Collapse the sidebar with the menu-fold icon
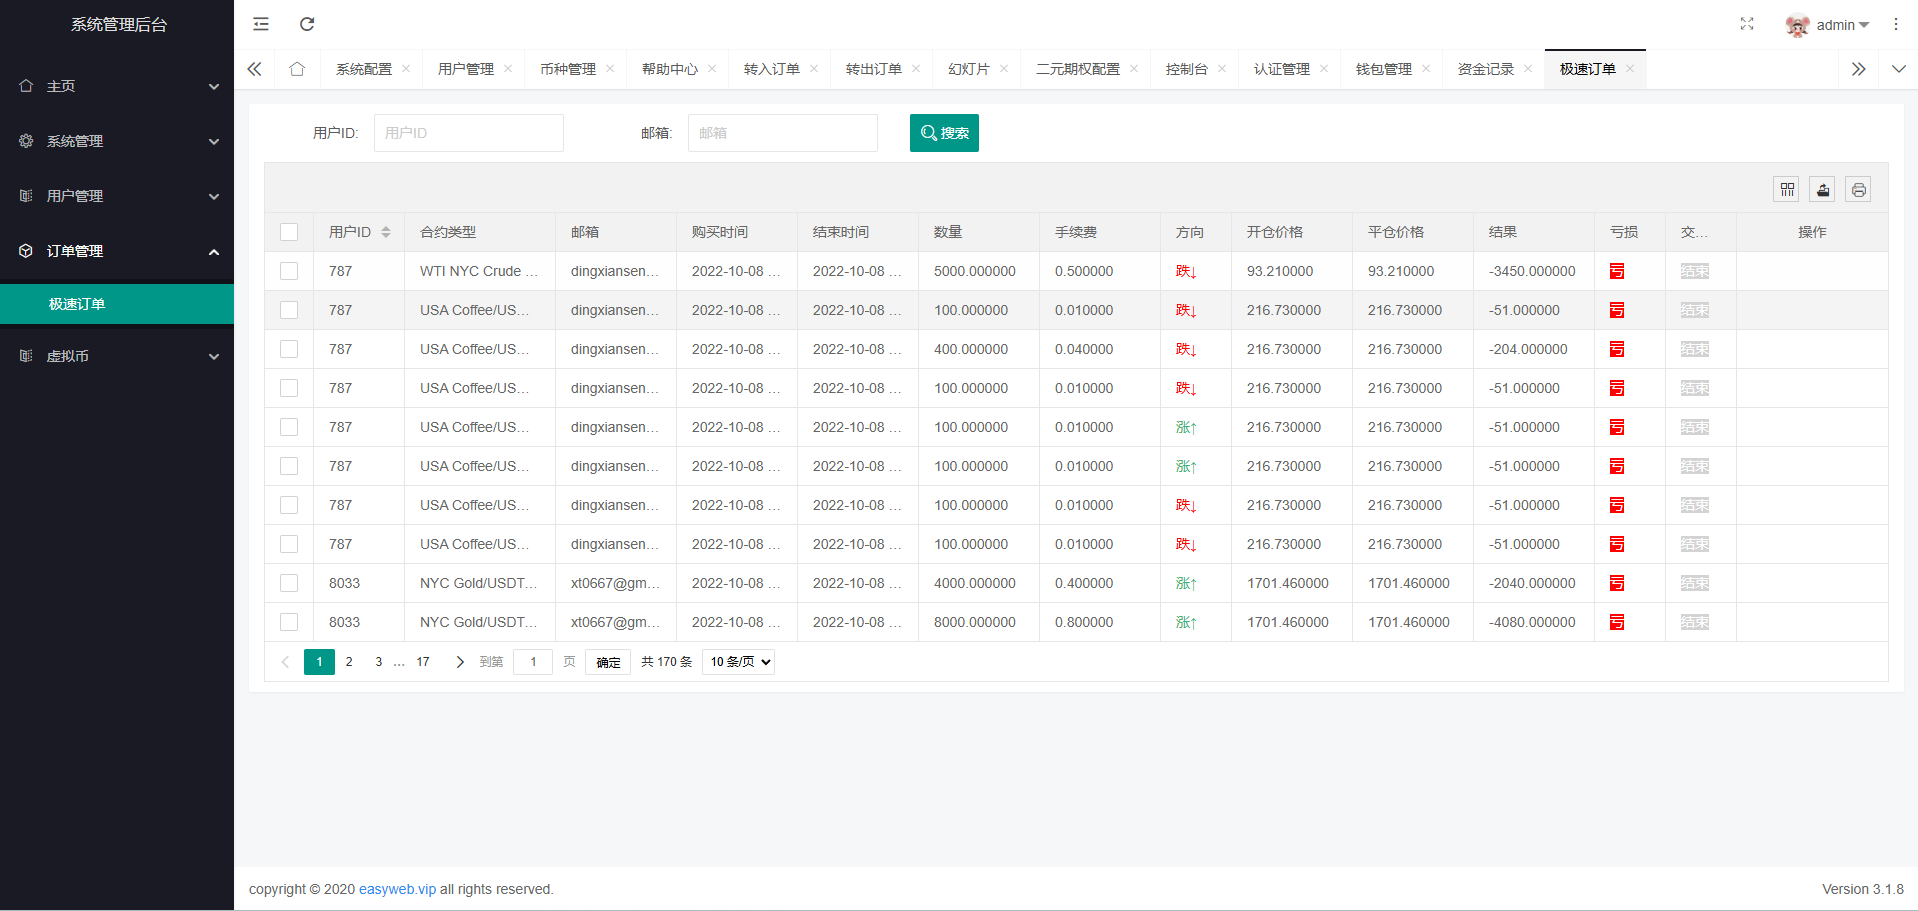 coord(261,24)
